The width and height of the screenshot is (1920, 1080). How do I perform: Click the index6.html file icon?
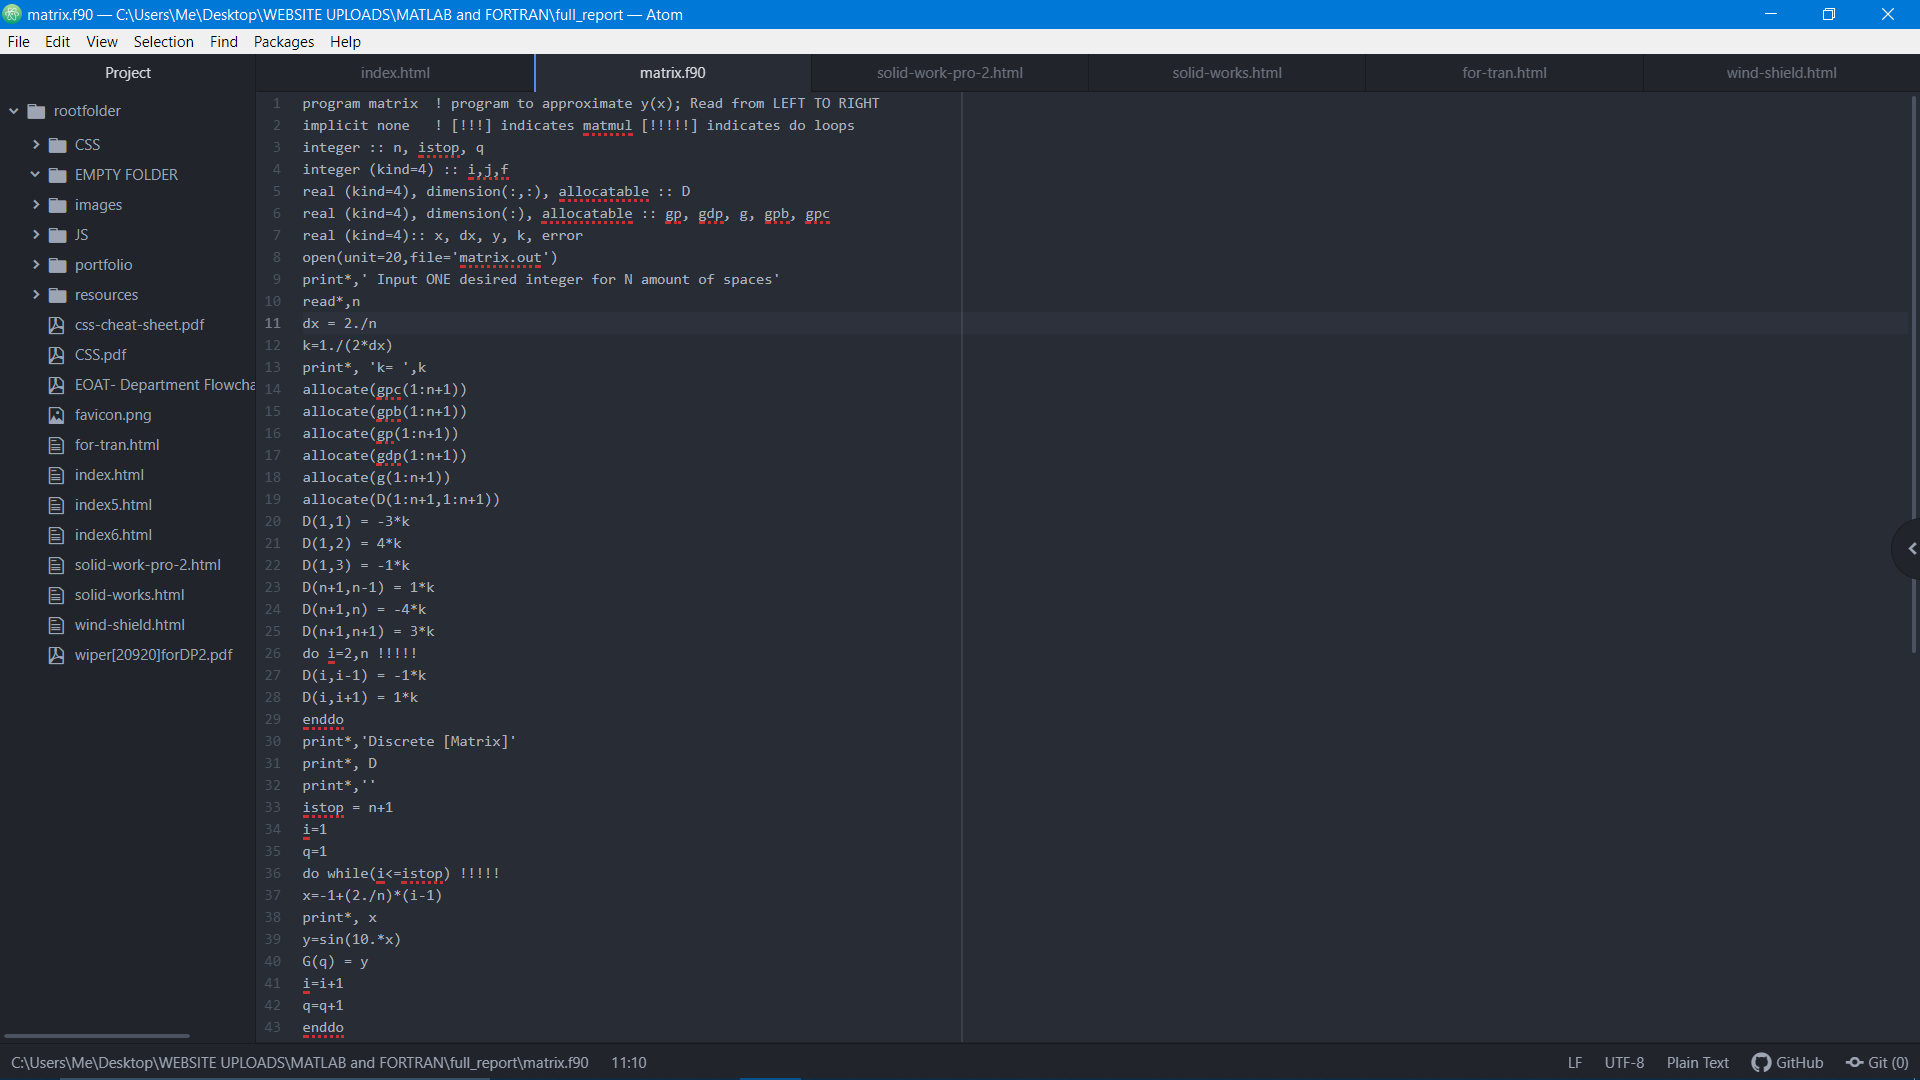tap(57, 535)
